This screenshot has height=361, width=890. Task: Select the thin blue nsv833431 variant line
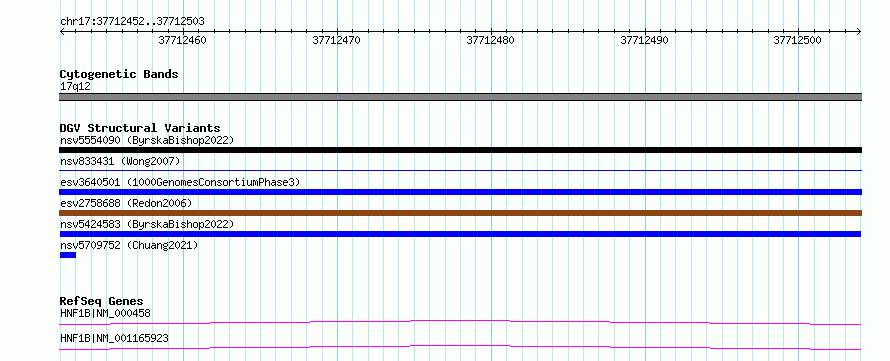point(460,170)
